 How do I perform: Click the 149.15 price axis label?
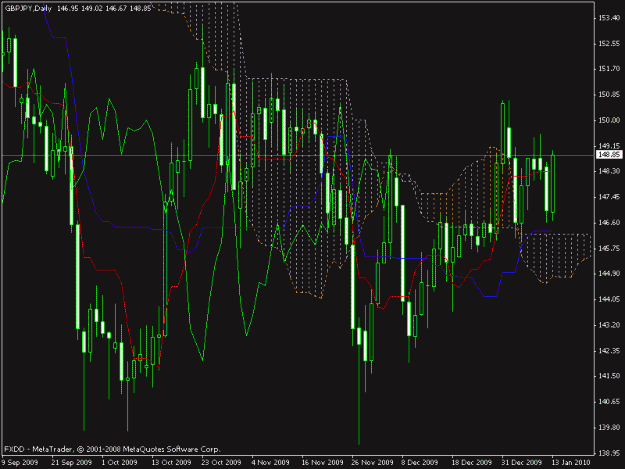[x=609, y=146]
